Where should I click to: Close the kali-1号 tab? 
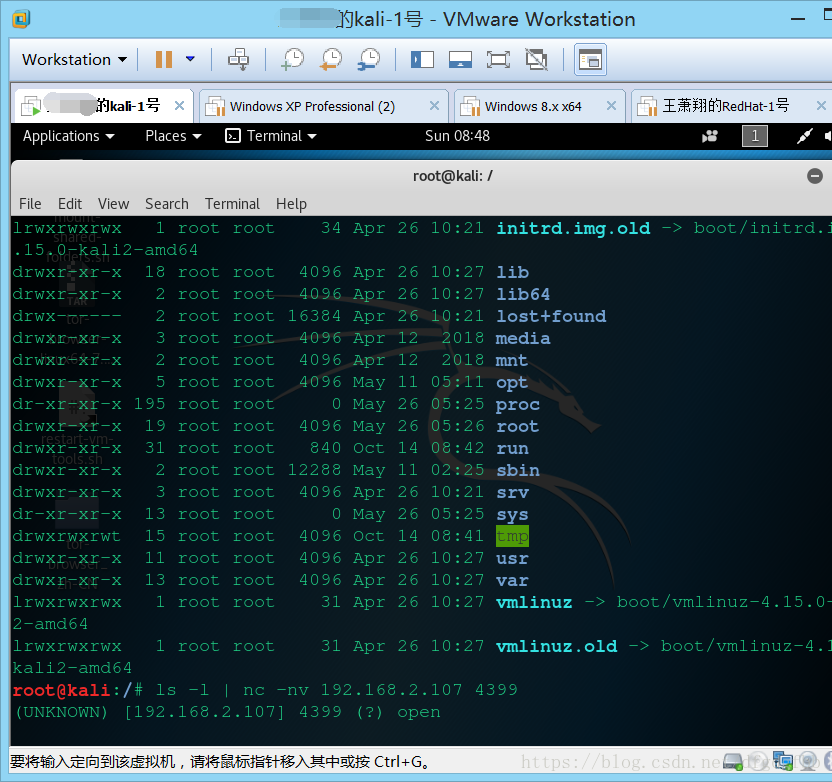(x=179, y=106)
